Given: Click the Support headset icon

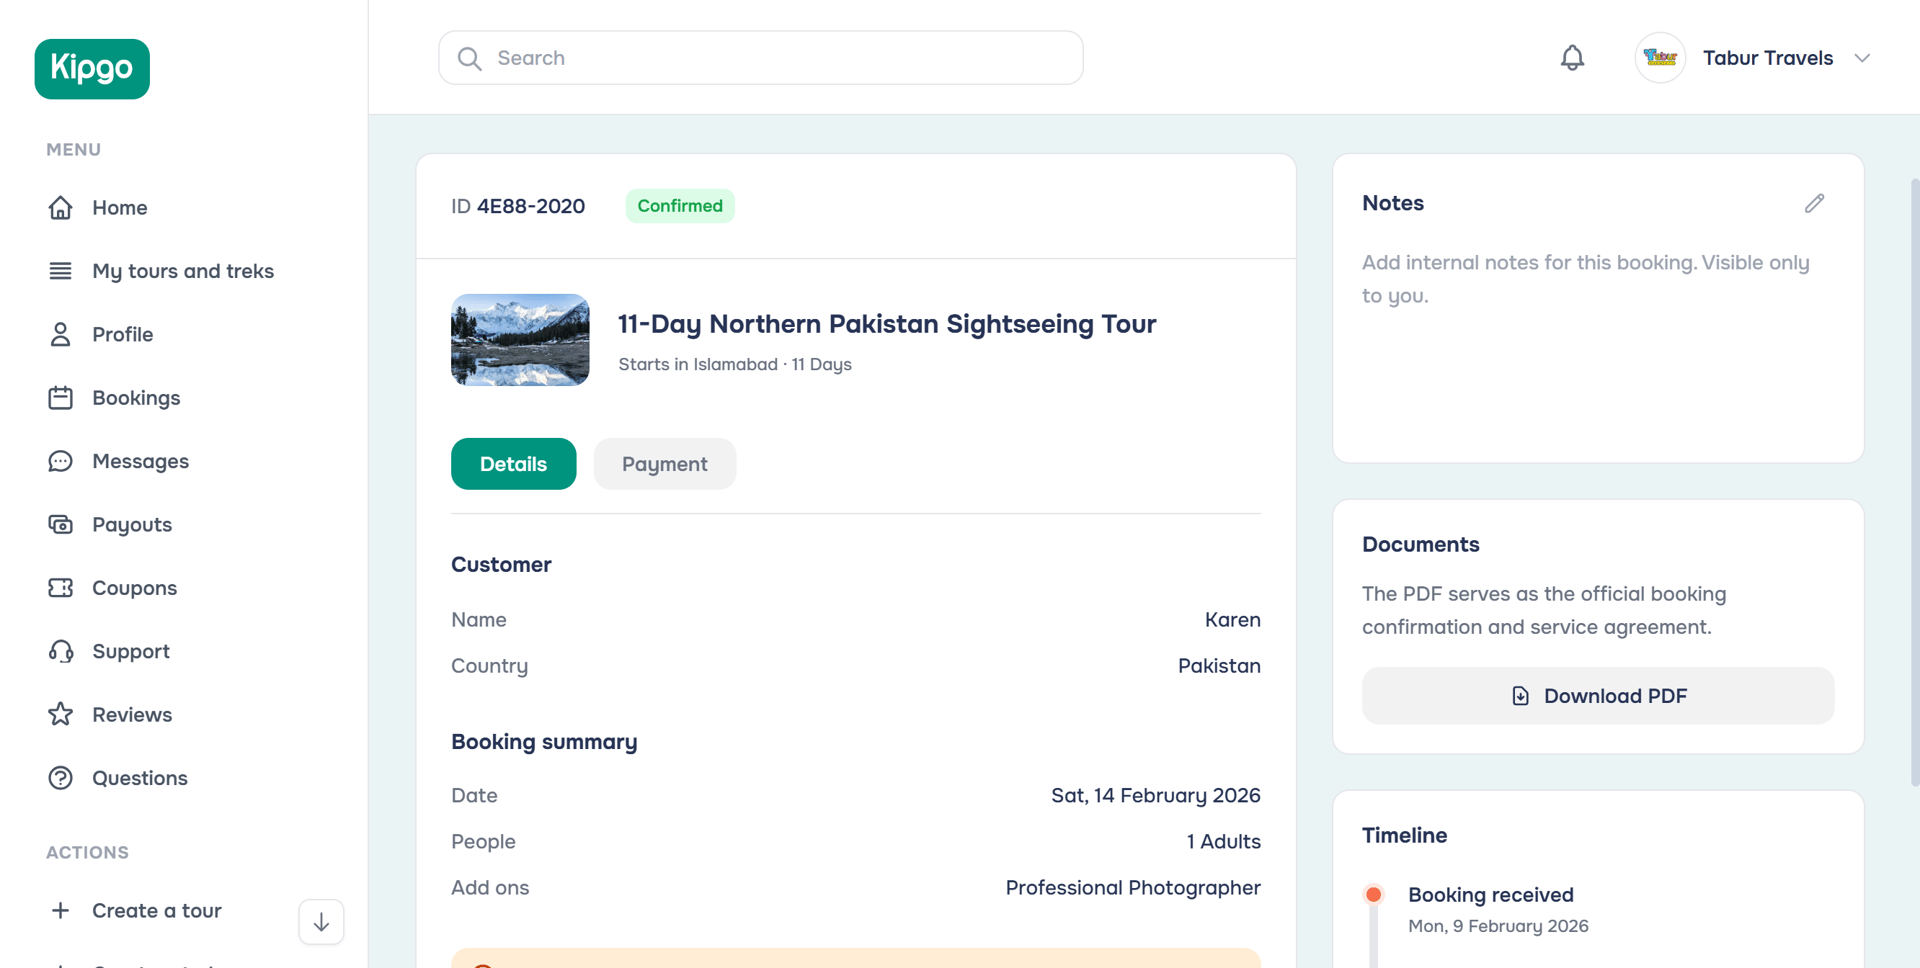Looking at the screenshot, I should [x=61, y=652].
